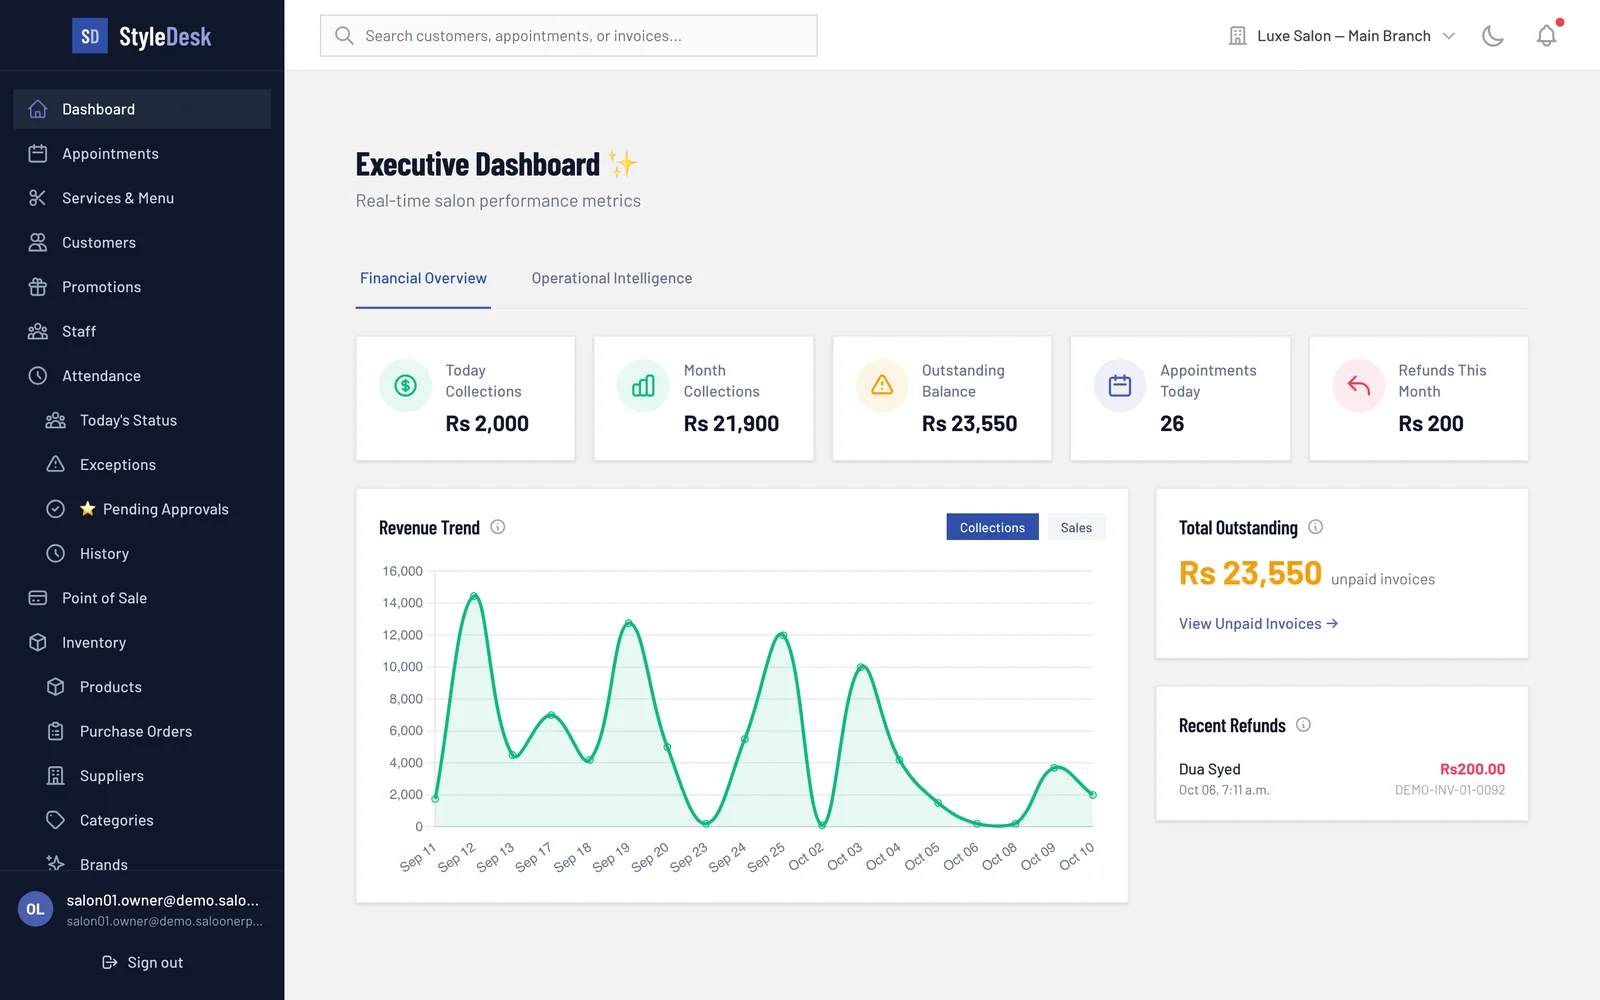Click the search magnifier icon
Viewport: 1600px width, 1000px height.
point(344,36)
